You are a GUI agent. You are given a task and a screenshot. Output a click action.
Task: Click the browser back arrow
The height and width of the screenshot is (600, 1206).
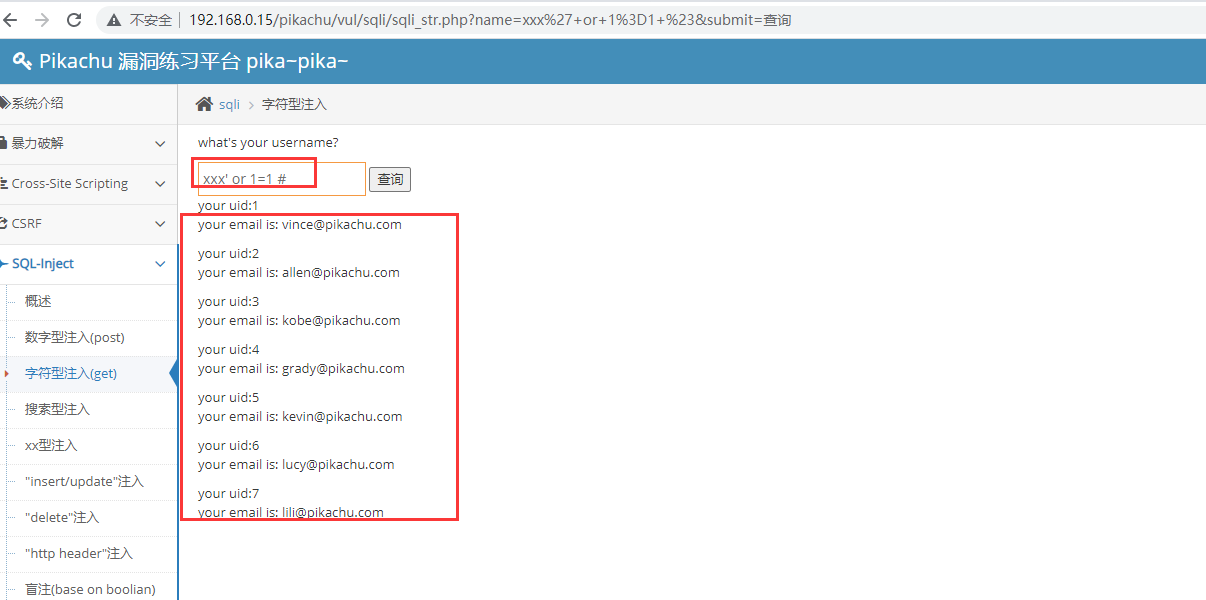14,20
